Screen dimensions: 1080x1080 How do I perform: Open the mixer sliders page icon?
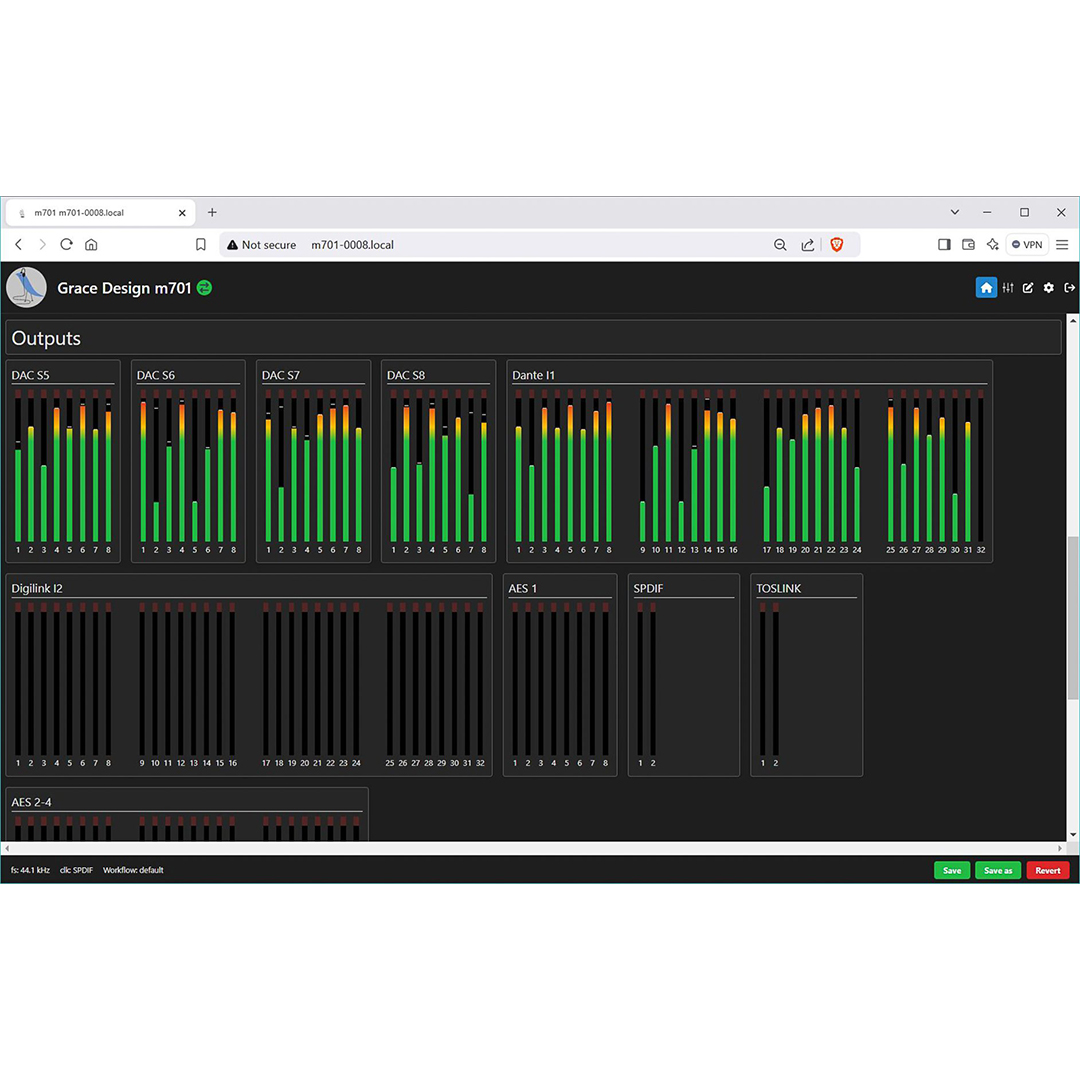1008,288
